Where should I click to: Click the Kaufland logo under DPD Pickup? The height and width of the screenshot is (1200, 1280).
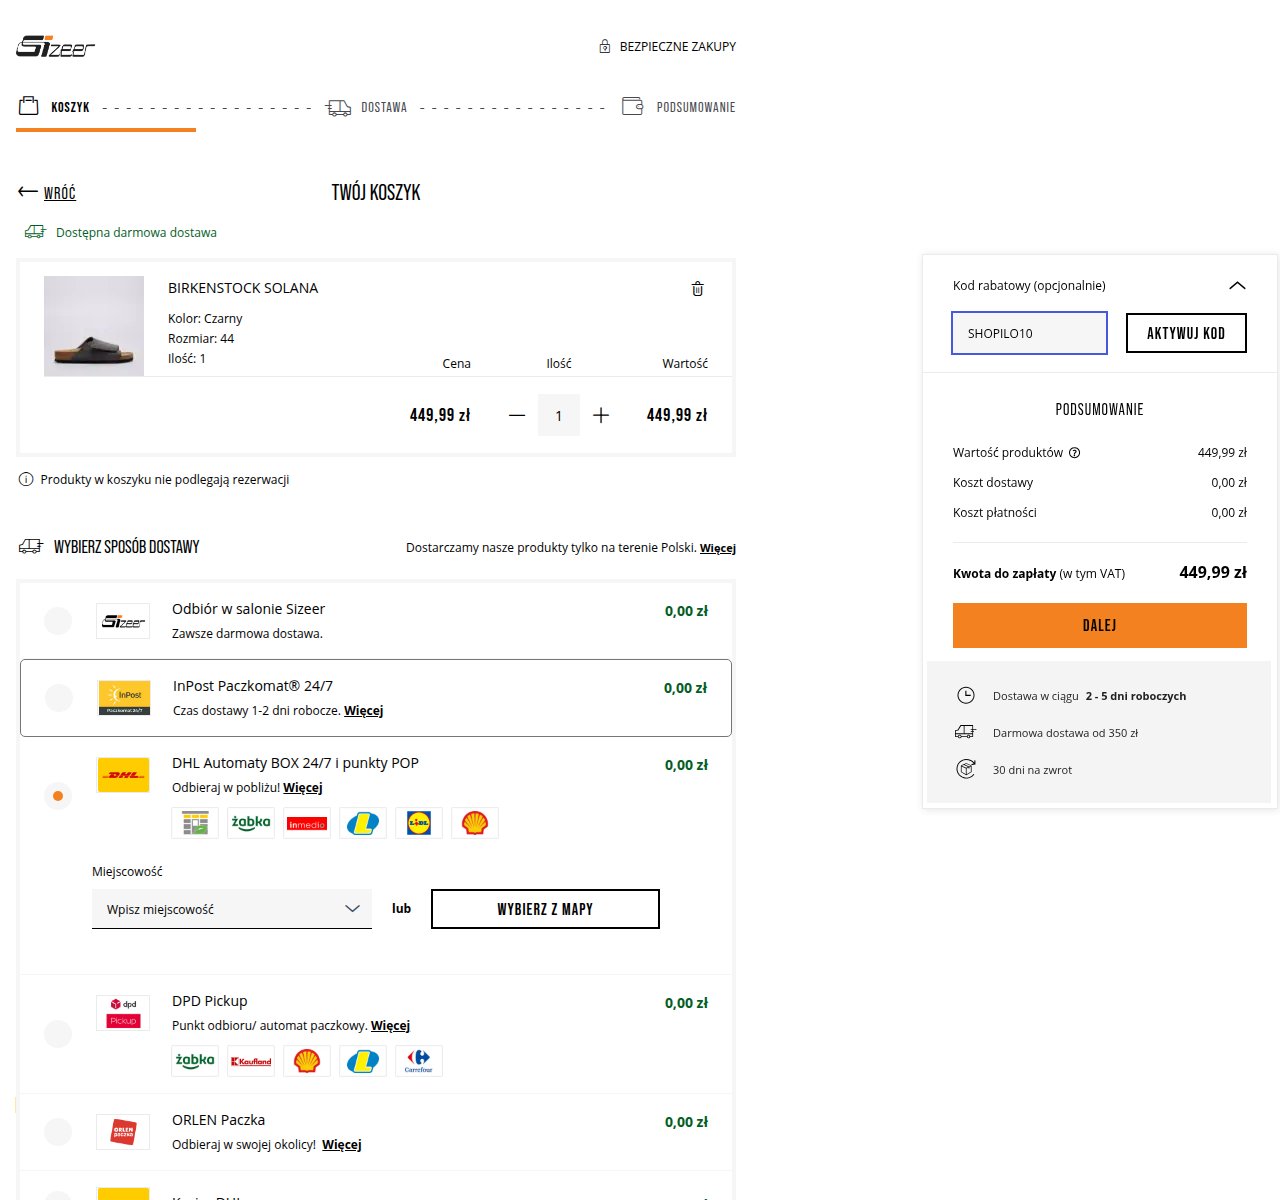[251, 1061]
